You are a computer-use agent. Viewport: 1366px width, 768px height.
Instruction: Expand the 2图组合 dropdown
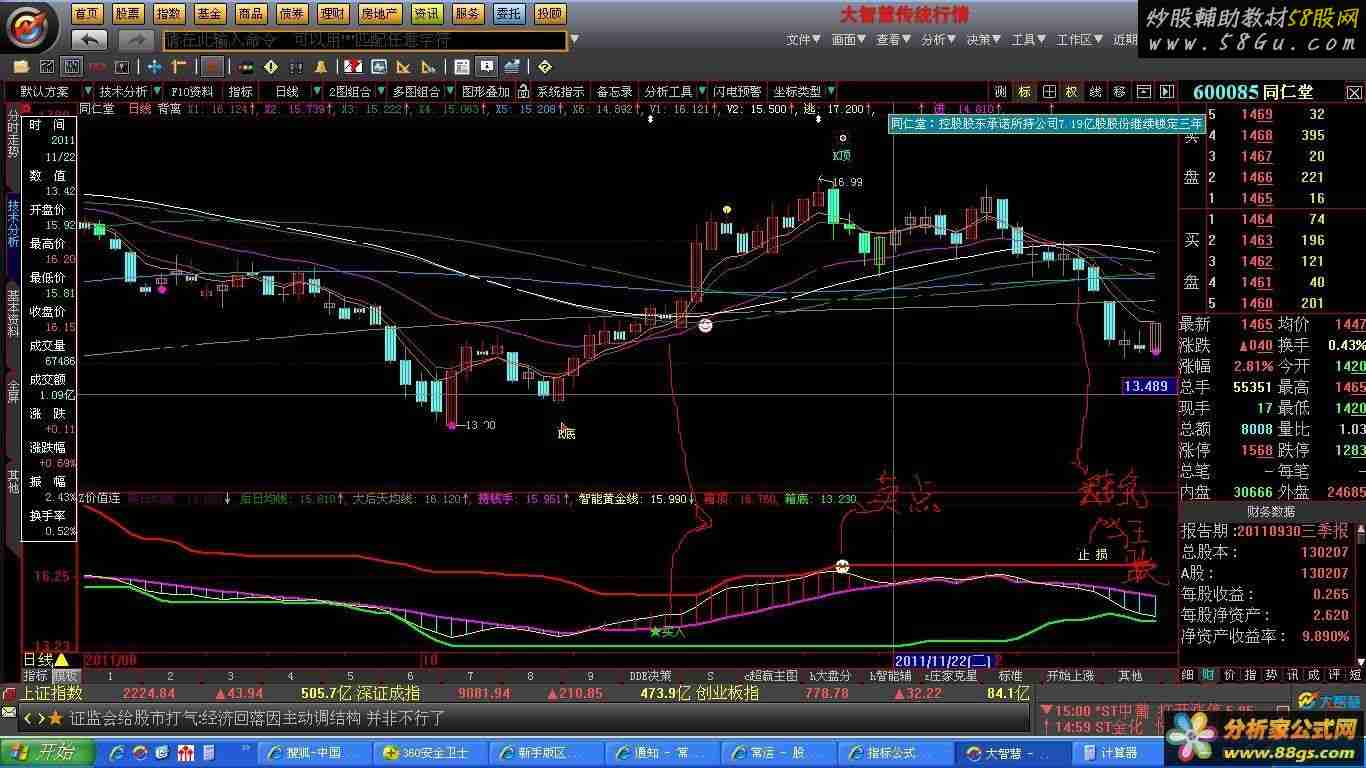point(381,91)
